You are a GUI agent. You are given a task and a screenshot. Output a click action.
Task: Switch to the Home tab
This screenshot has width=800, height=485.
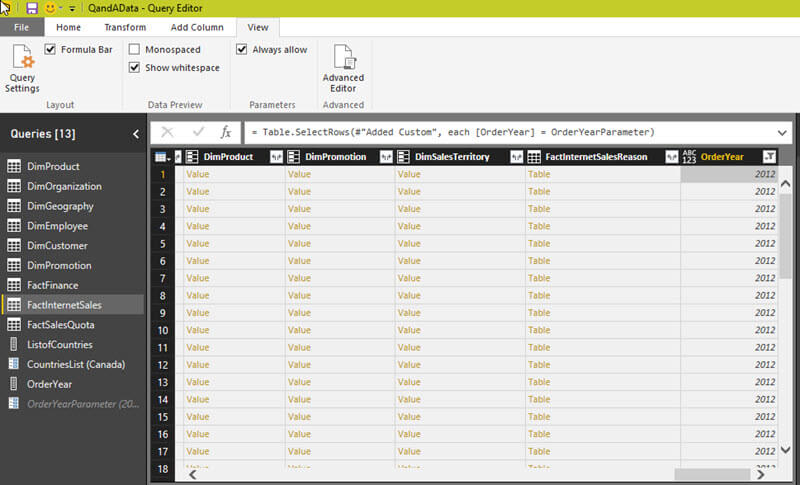click(68, 28)
